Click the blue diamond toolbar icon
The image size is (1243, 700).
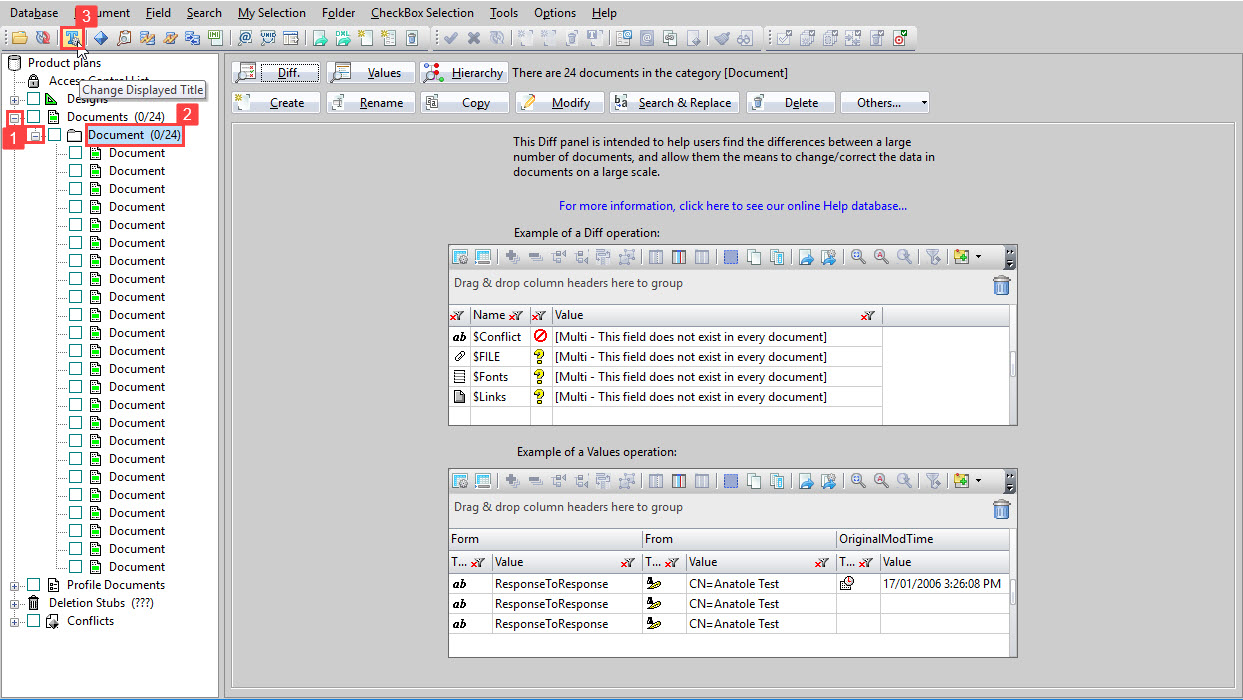[101, 38]
